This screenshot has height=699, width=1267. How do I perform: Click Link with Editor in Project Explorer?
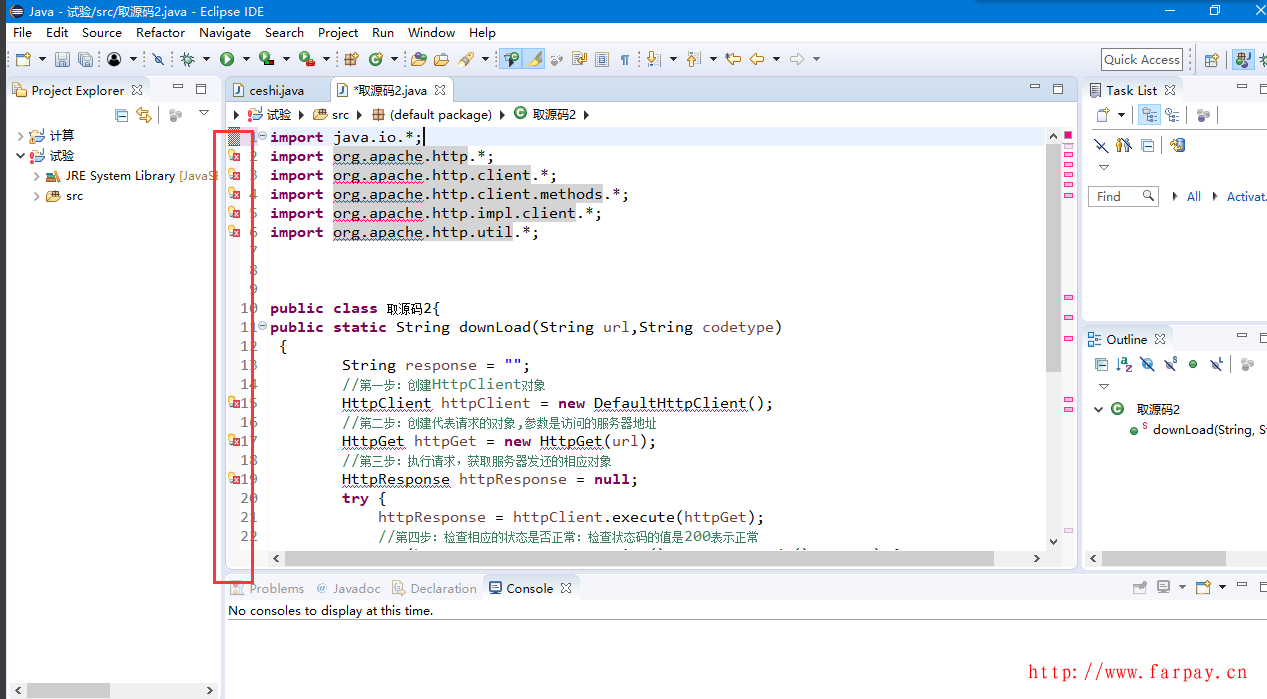pyautogui.click(x=144, y=115)
